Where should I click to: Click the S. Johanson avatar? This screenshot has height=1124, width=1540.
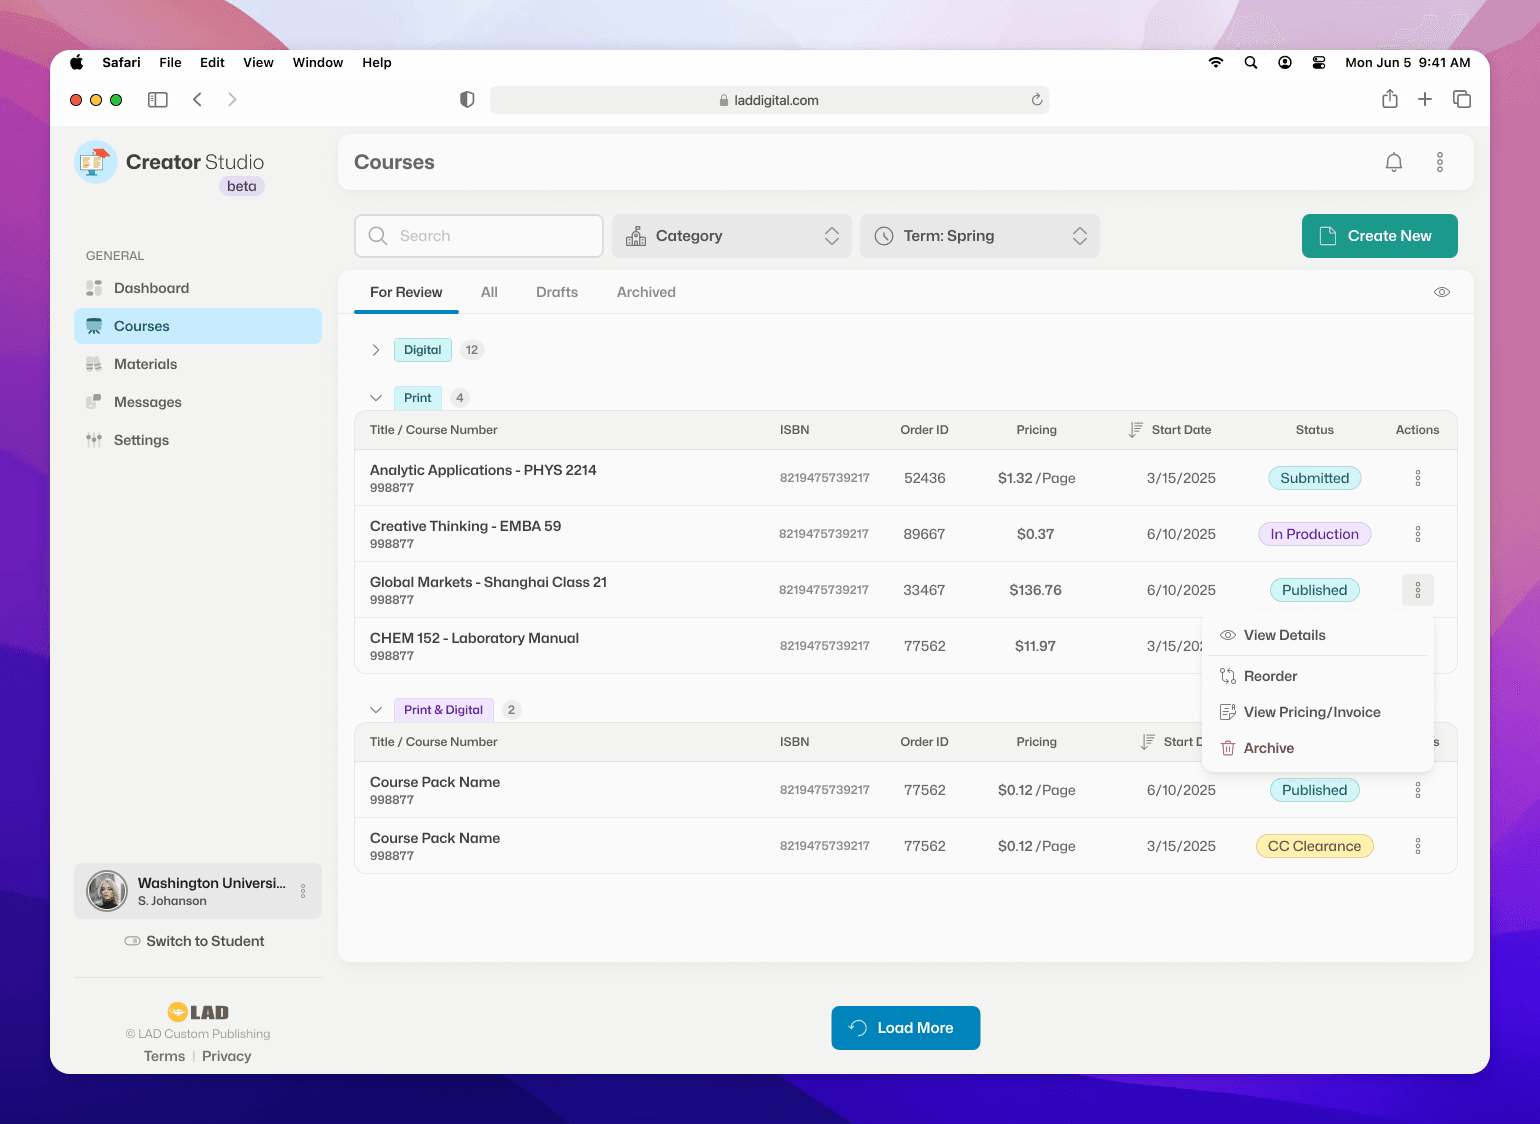(107, 891)
